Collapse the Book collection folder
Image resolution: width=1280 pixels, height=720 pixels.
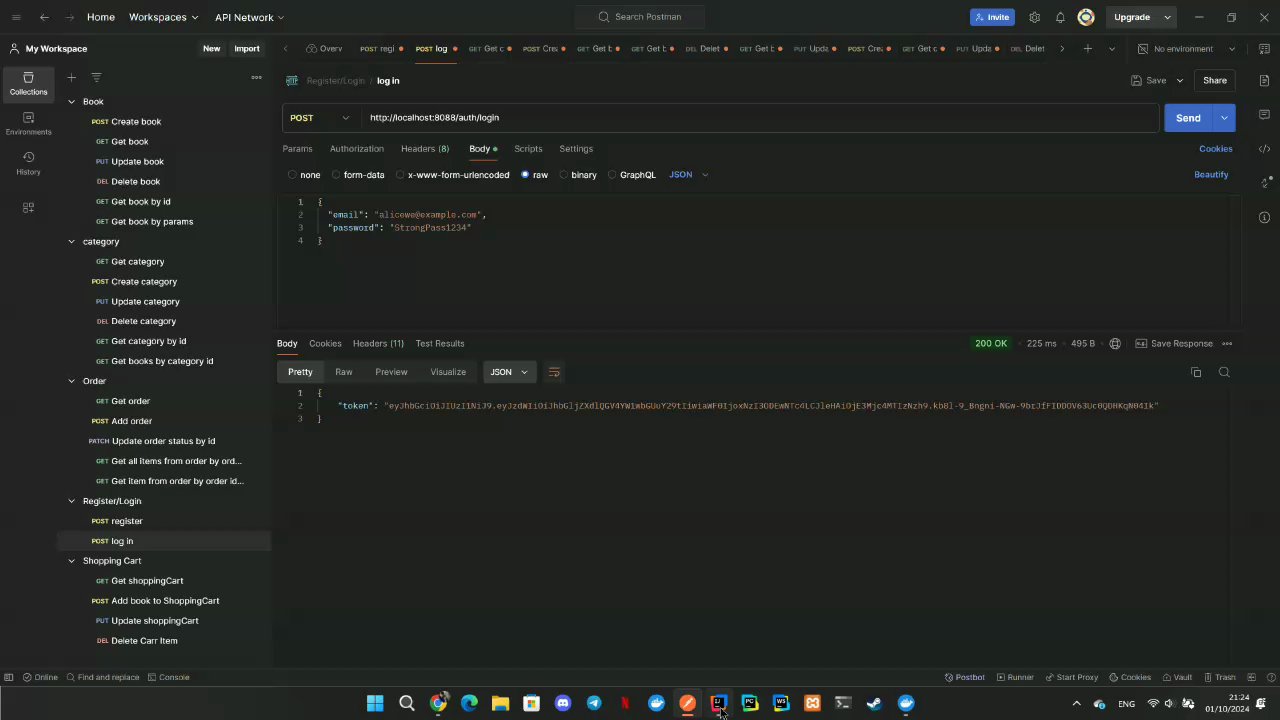click(71, 102)
